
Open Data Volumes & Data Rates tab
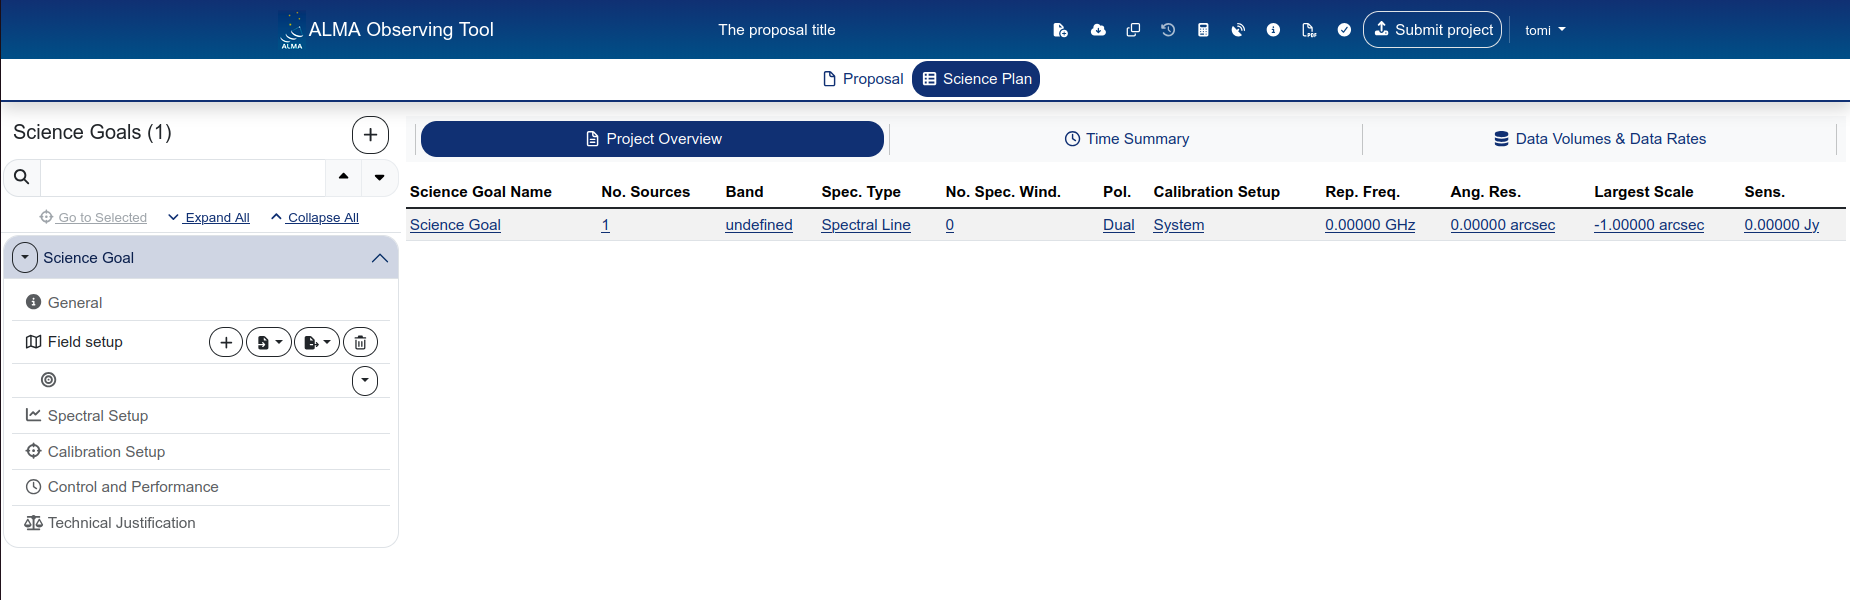[1600, 139]
